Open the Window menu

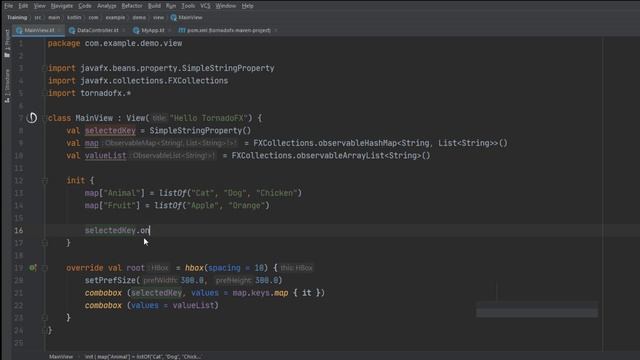226,6
